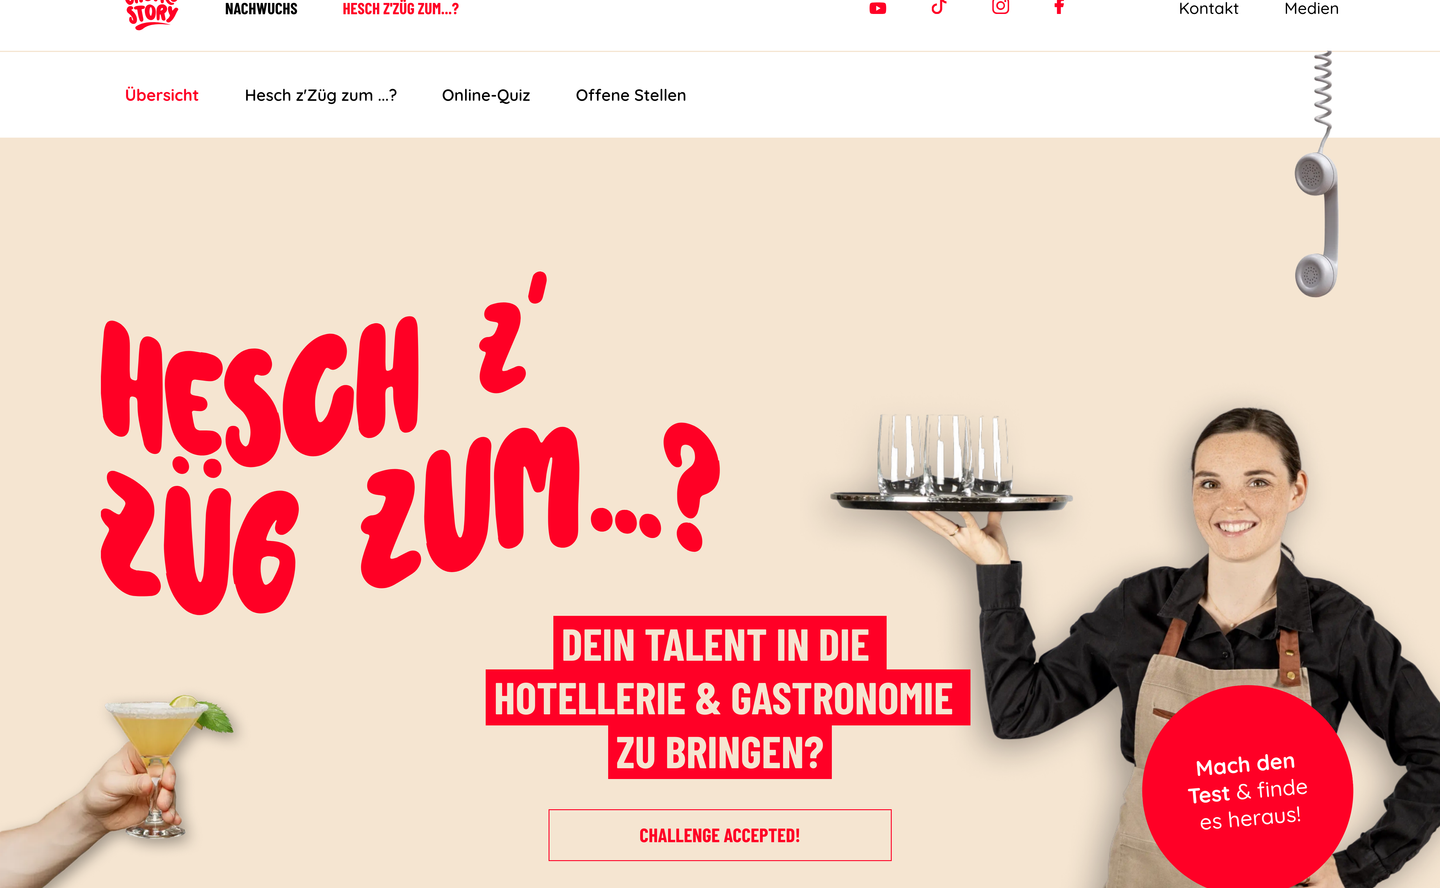View the Offene Stellen tab
Image resolution: width=1440 pixels, height=888 pixels.
[631, 95]
